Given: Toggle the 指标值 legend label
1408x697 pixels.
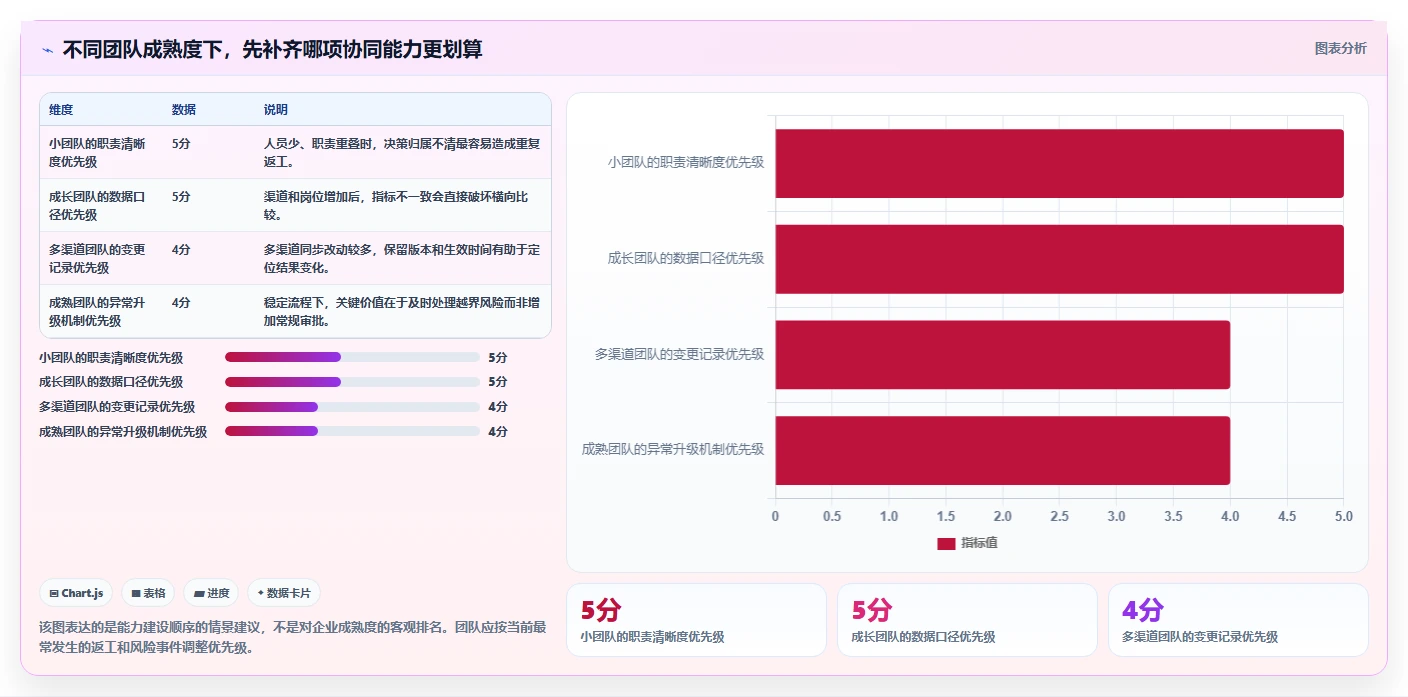Looking at the screenshot, I should [979, 543].
